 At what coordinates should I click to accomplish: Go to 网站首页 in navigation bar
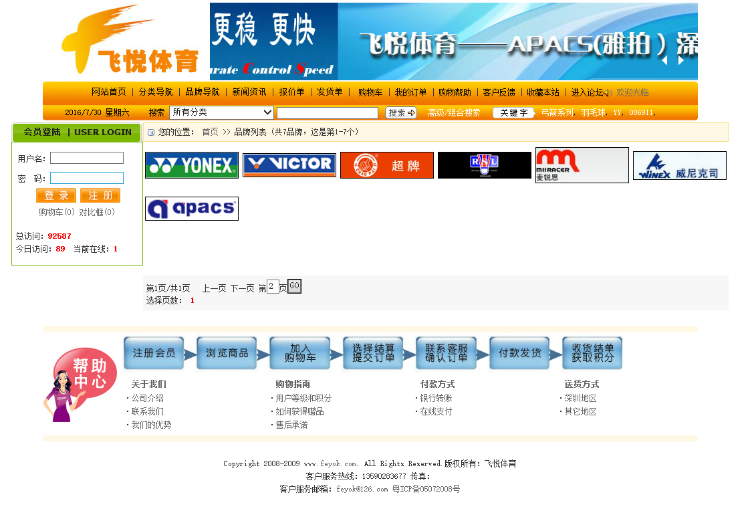109,92
